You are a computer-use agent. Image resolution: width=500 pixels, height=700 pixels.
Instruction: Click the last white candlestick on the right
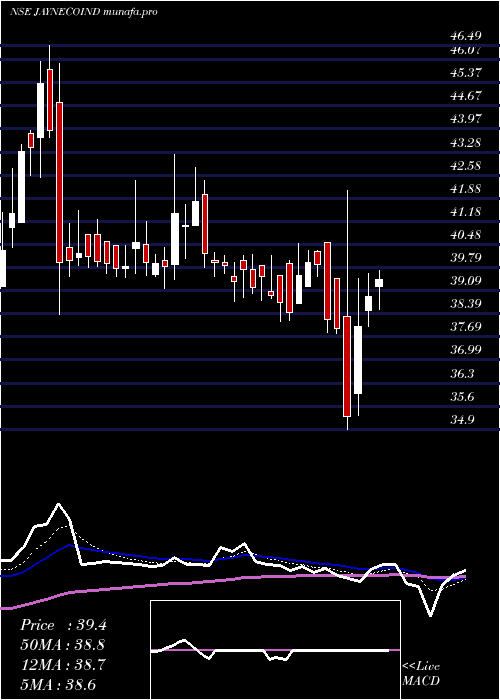pyautogui.click(x=379, y=283)
